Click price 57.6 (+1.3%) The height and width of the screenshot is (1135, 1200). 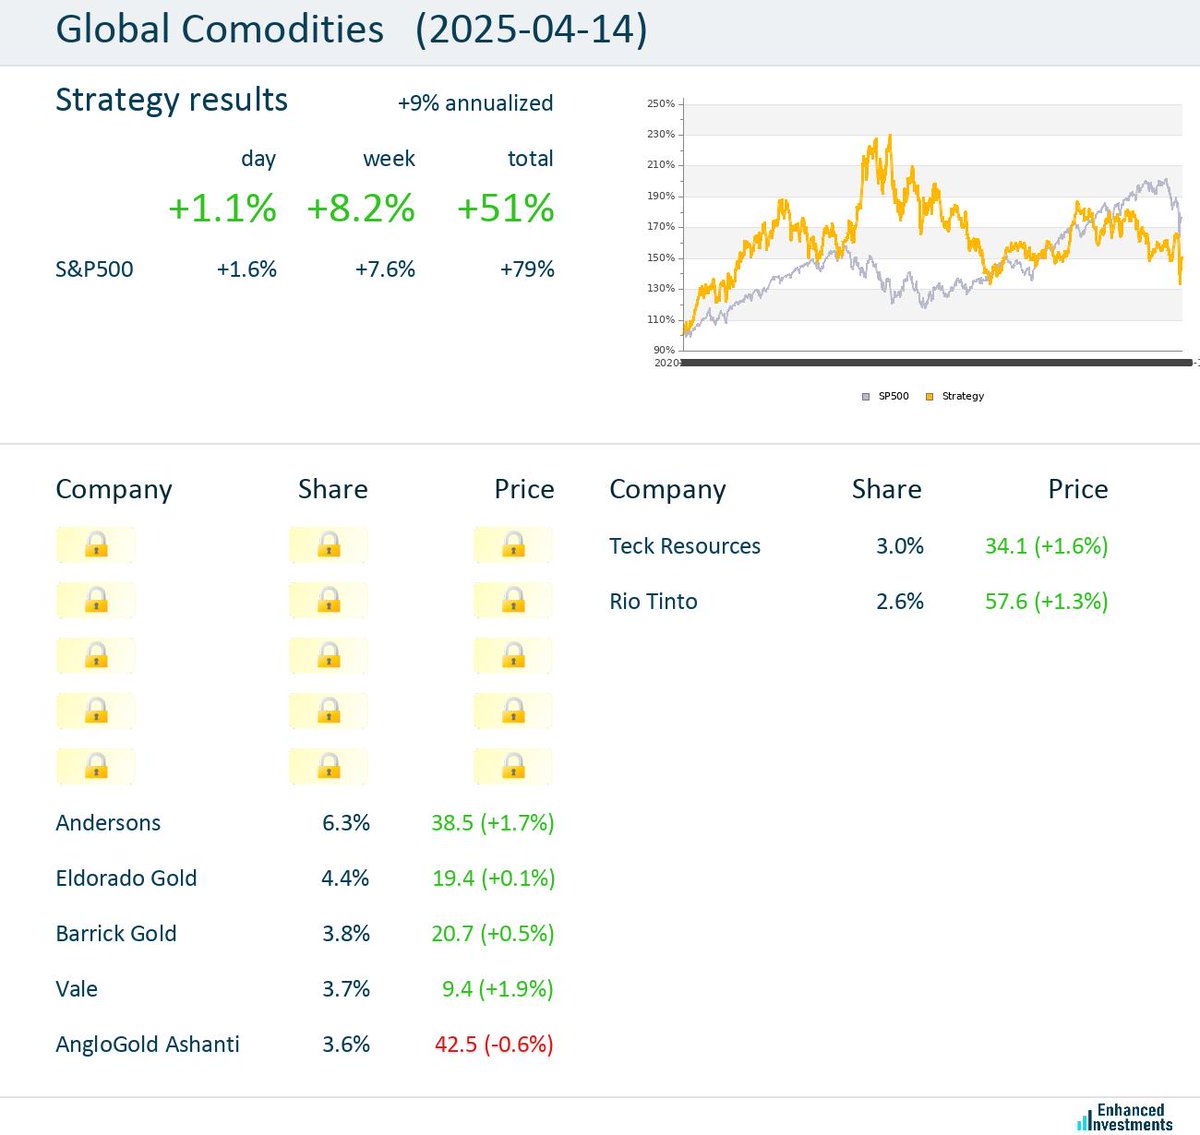tap(1047, 601)
